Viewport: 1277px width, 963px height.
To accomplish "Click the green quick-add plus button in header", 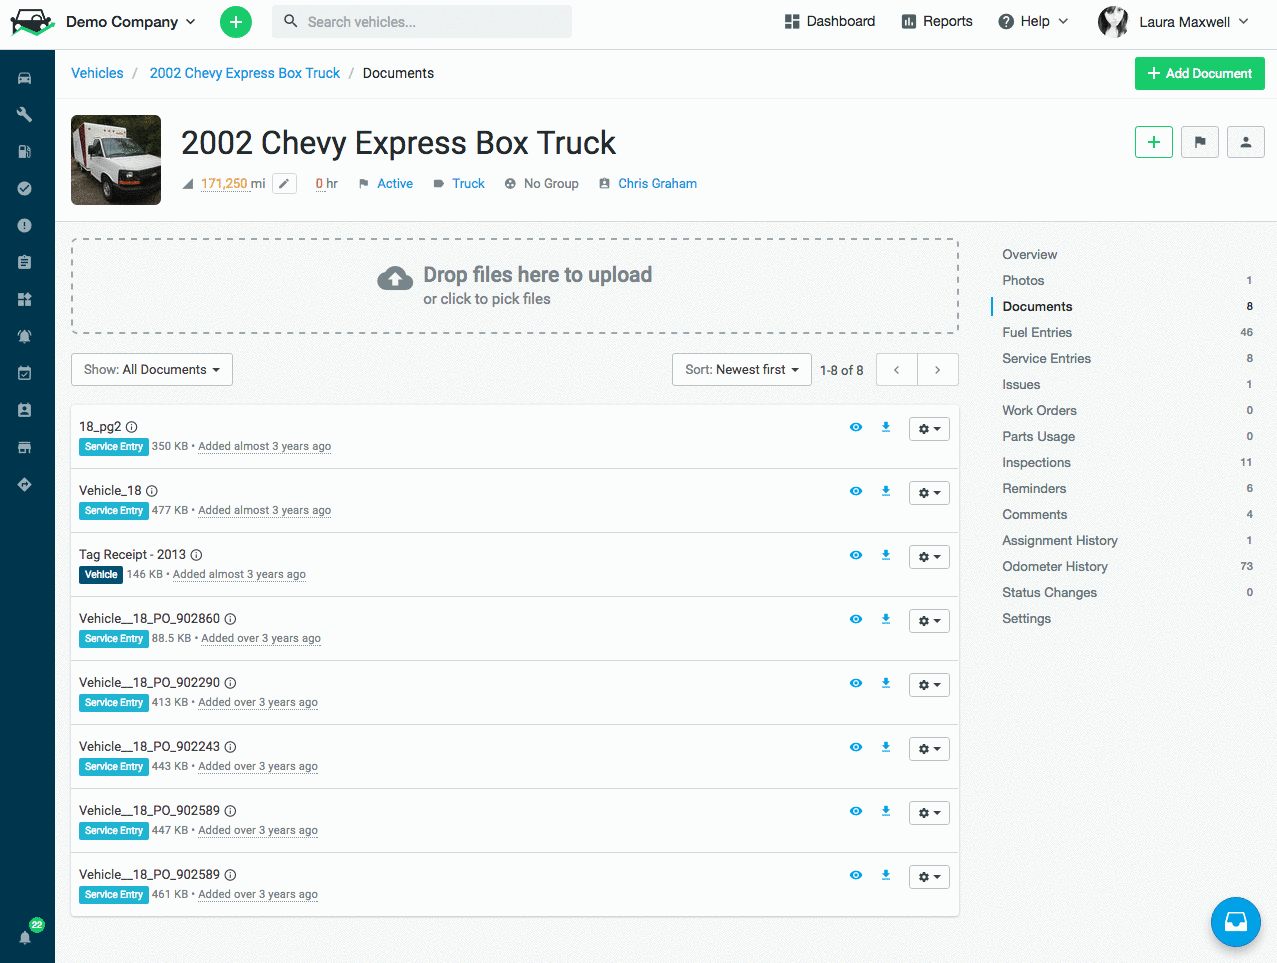I will coord(236,21).
